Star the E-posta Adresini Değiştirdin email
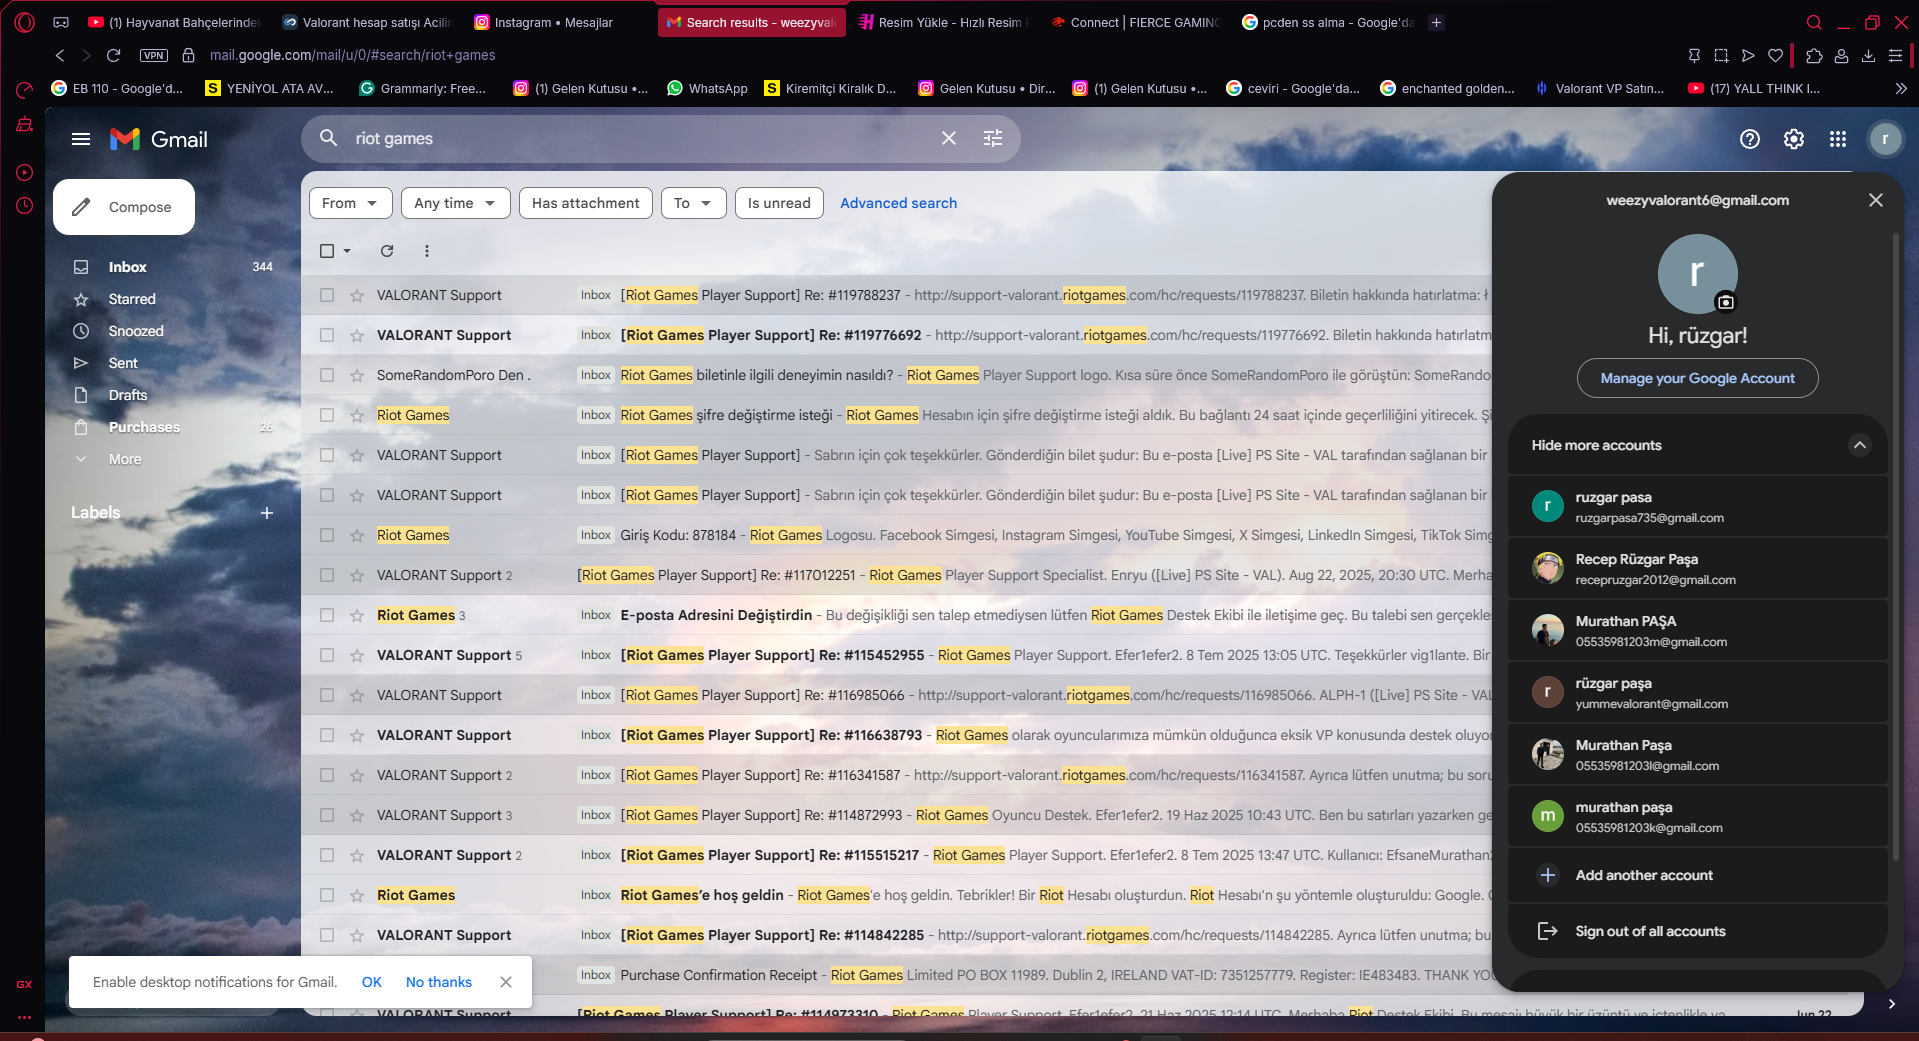This screenshot has width=1919, height=1041. coord(357,615)
